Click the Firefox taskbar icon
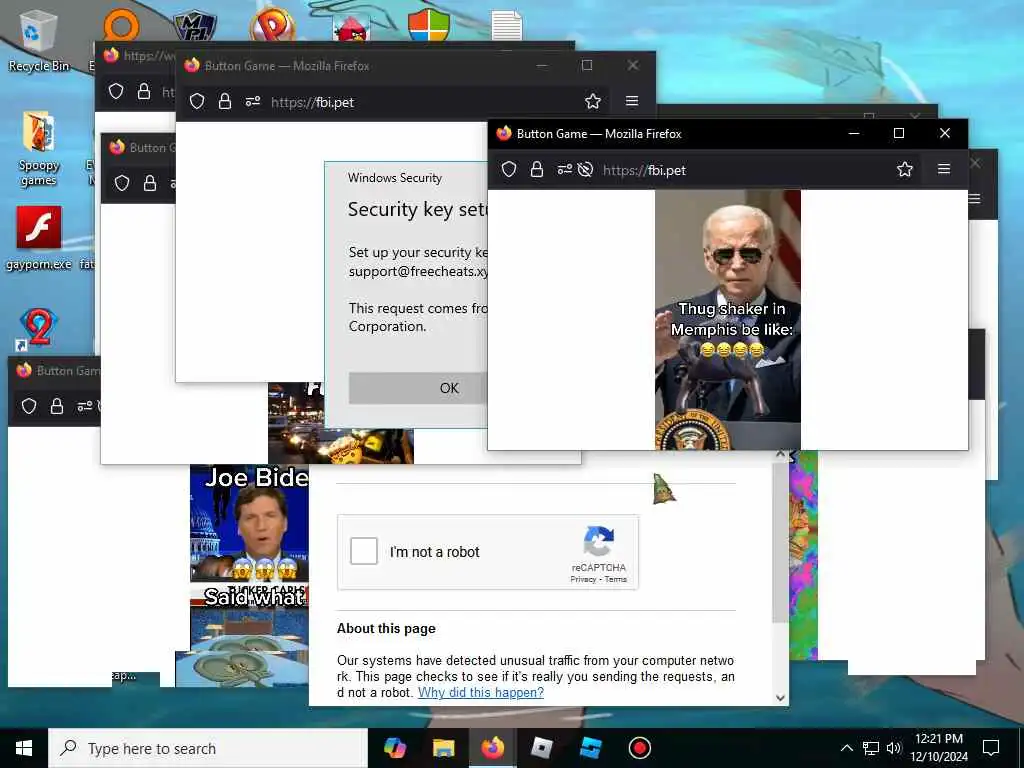1024x768 pixels. [492, 748]
